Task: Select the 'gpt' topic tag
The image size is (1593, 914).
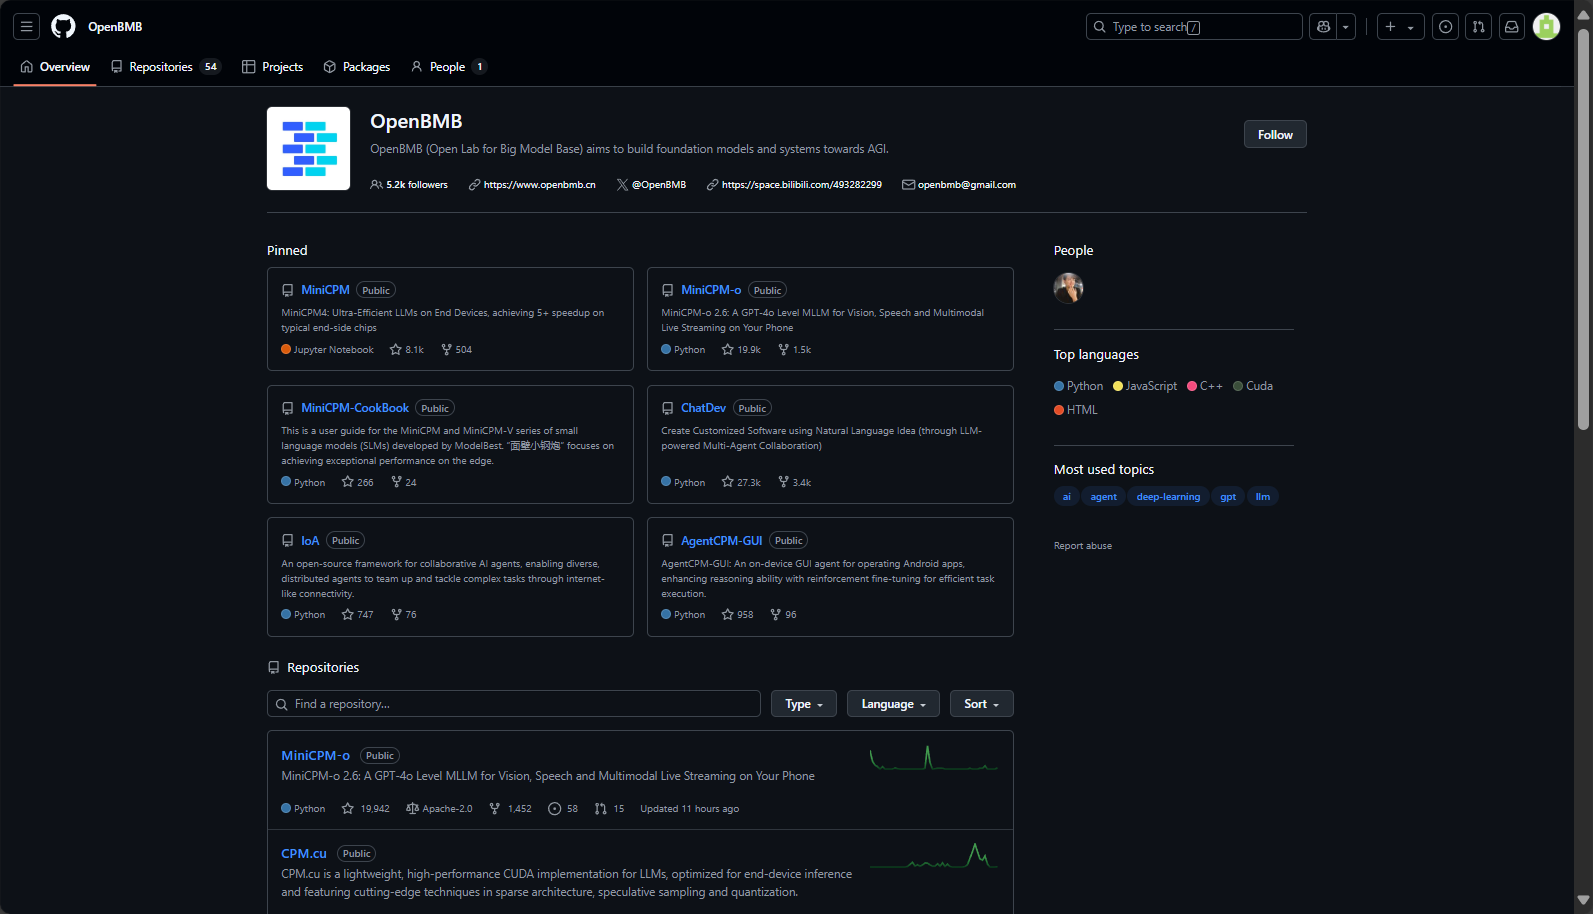Action: click(1228, 497)
